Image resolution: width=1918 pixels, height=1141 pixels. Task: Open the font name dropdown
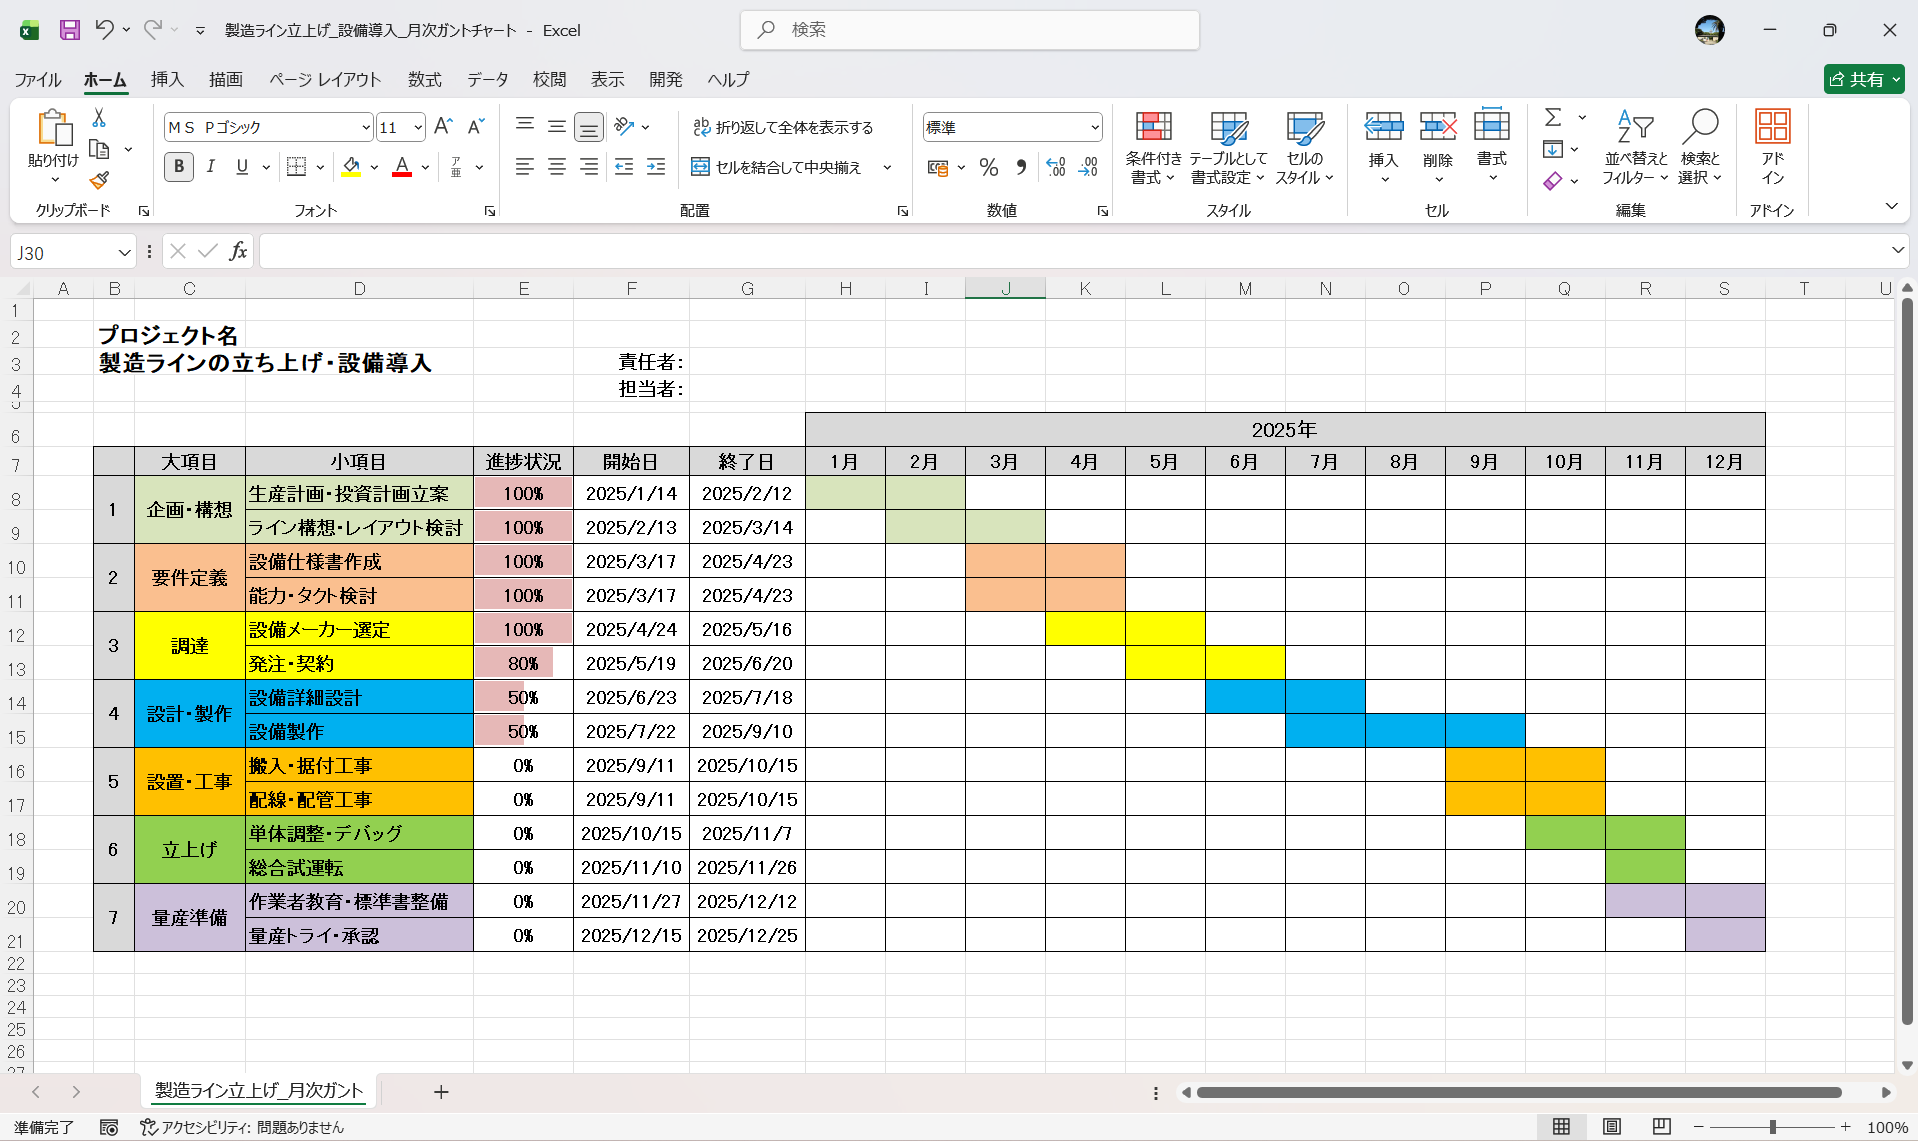click(x=366, y=128)
